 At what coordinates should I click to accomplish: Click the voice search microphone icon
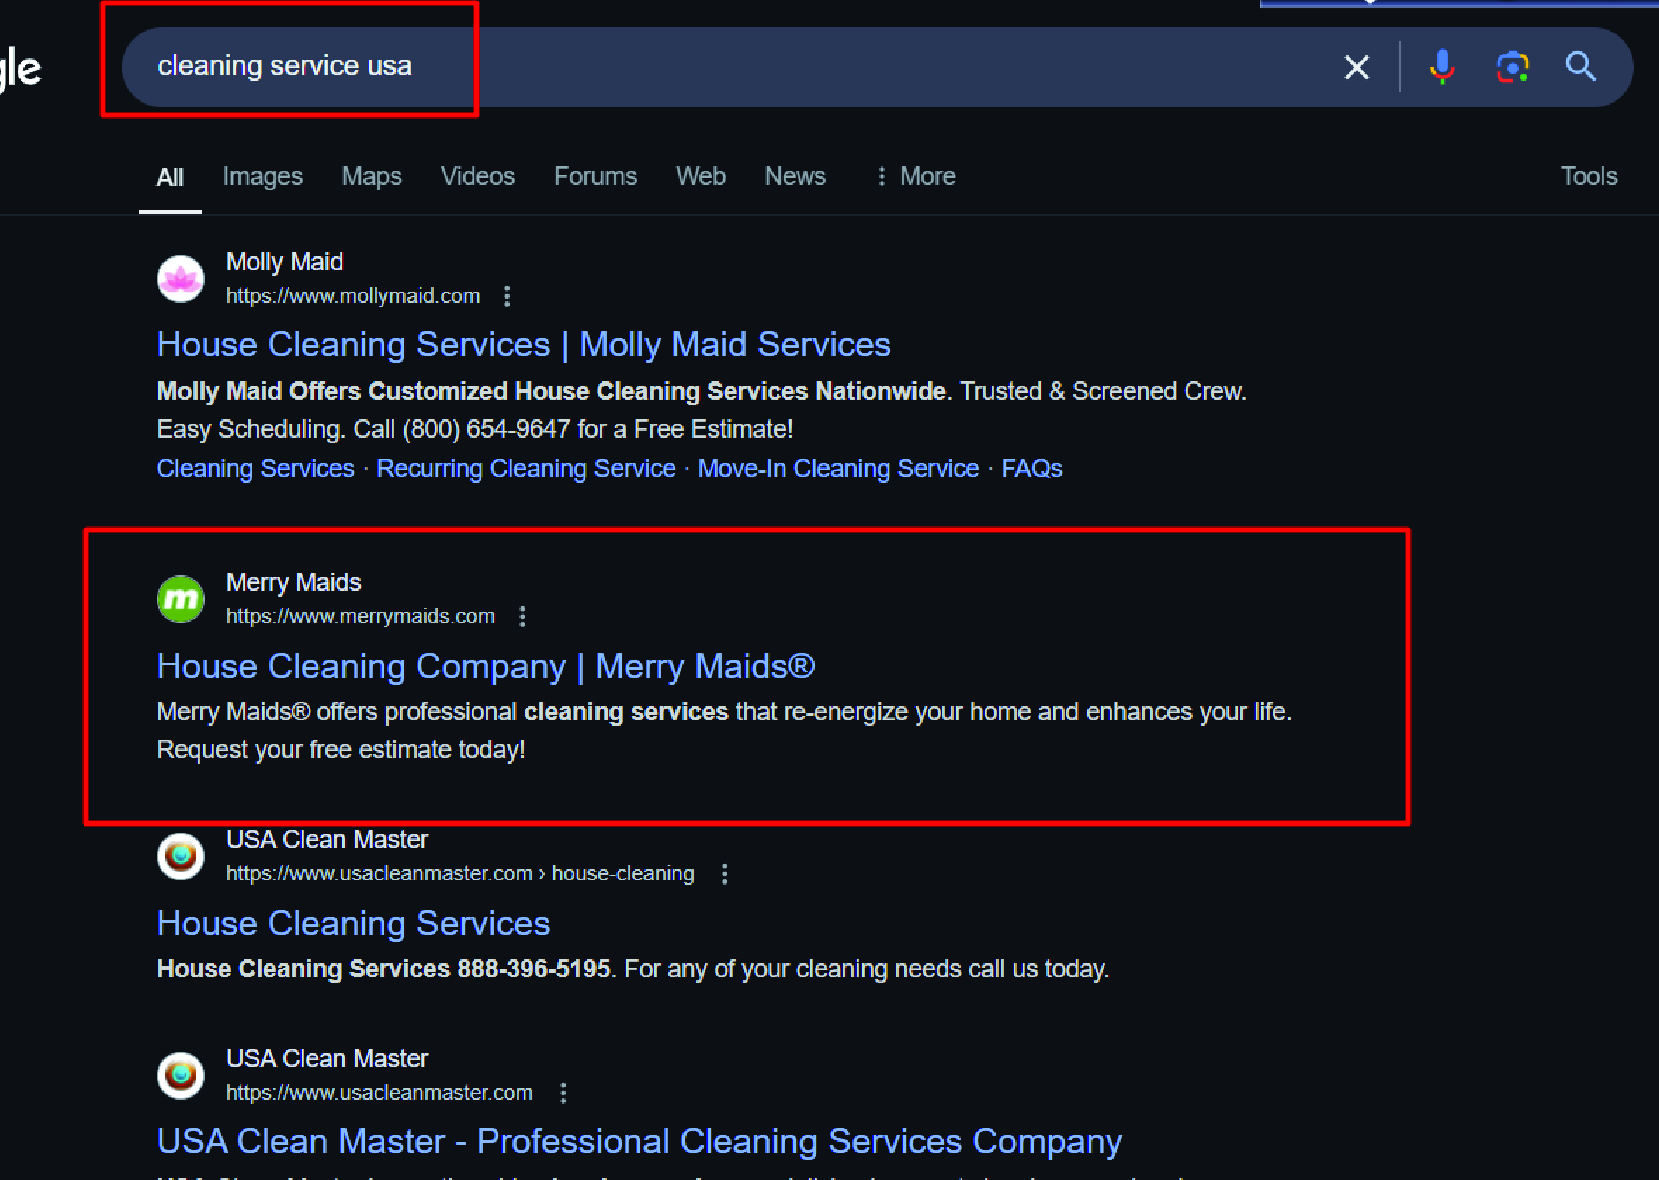pos(1442,67)
